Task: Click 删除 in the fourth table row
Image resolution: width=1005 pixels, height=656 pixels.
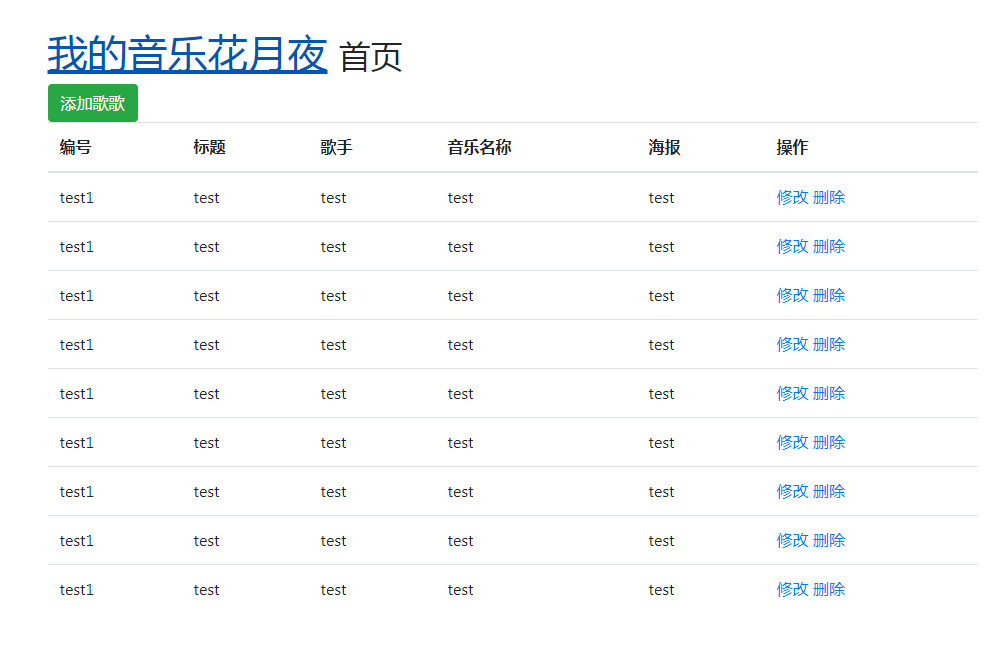Action: pyautogui.click(x=831, y=344)
